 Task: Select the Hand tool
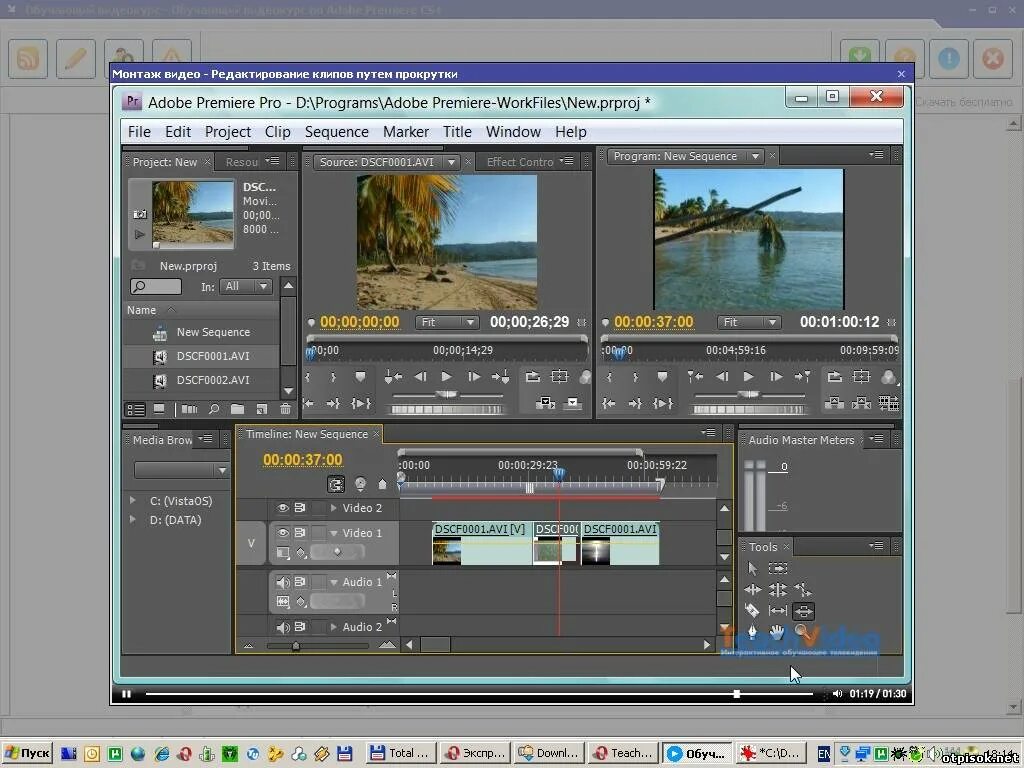777,632
